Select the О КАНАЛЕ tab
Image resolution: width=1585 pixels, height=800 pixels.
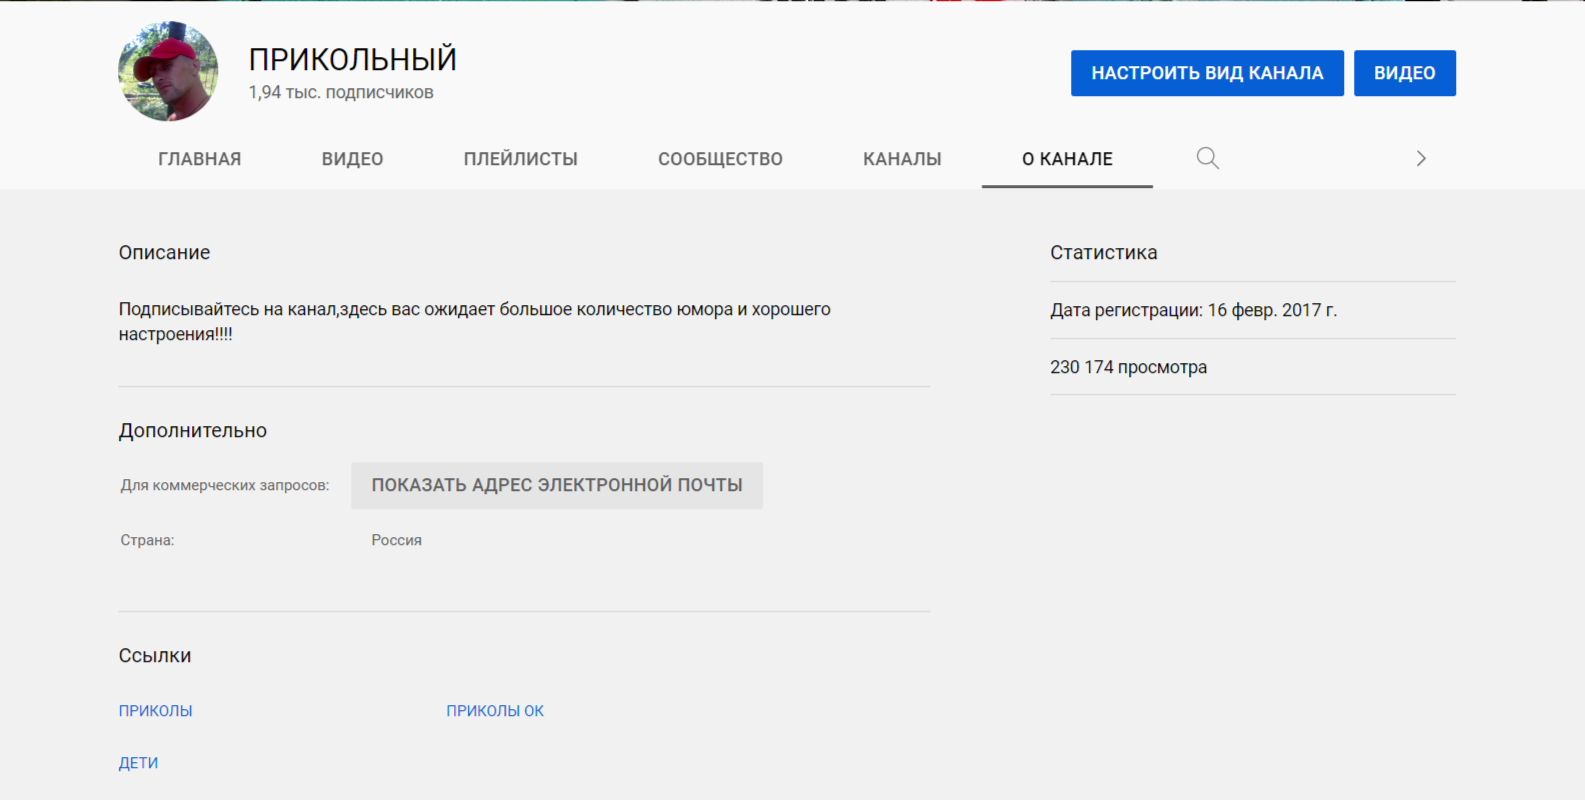pyautogui.click(x=1067, y=159)
